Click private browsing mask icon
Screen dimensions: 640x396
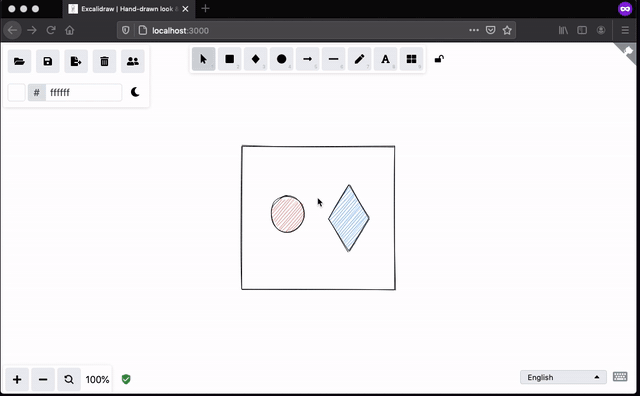(x=625, y=9)
